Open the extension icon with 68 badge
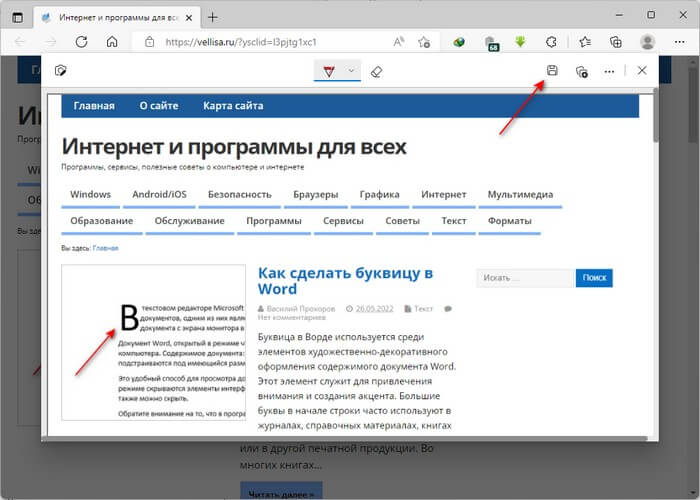Viewport: 700px width, 500px height. [x=492, y=43]
